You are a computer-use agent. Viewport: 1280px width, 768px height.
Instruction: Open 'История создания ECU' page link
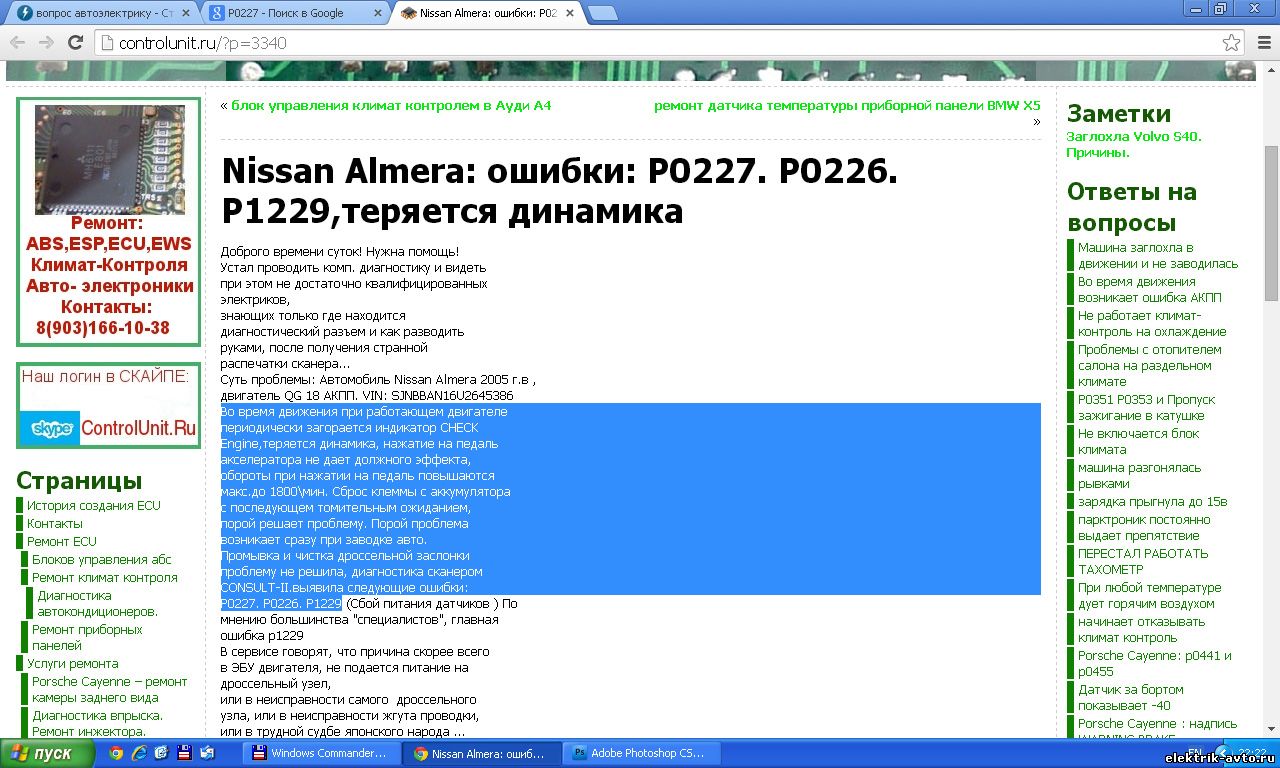(x=93, y=505)
